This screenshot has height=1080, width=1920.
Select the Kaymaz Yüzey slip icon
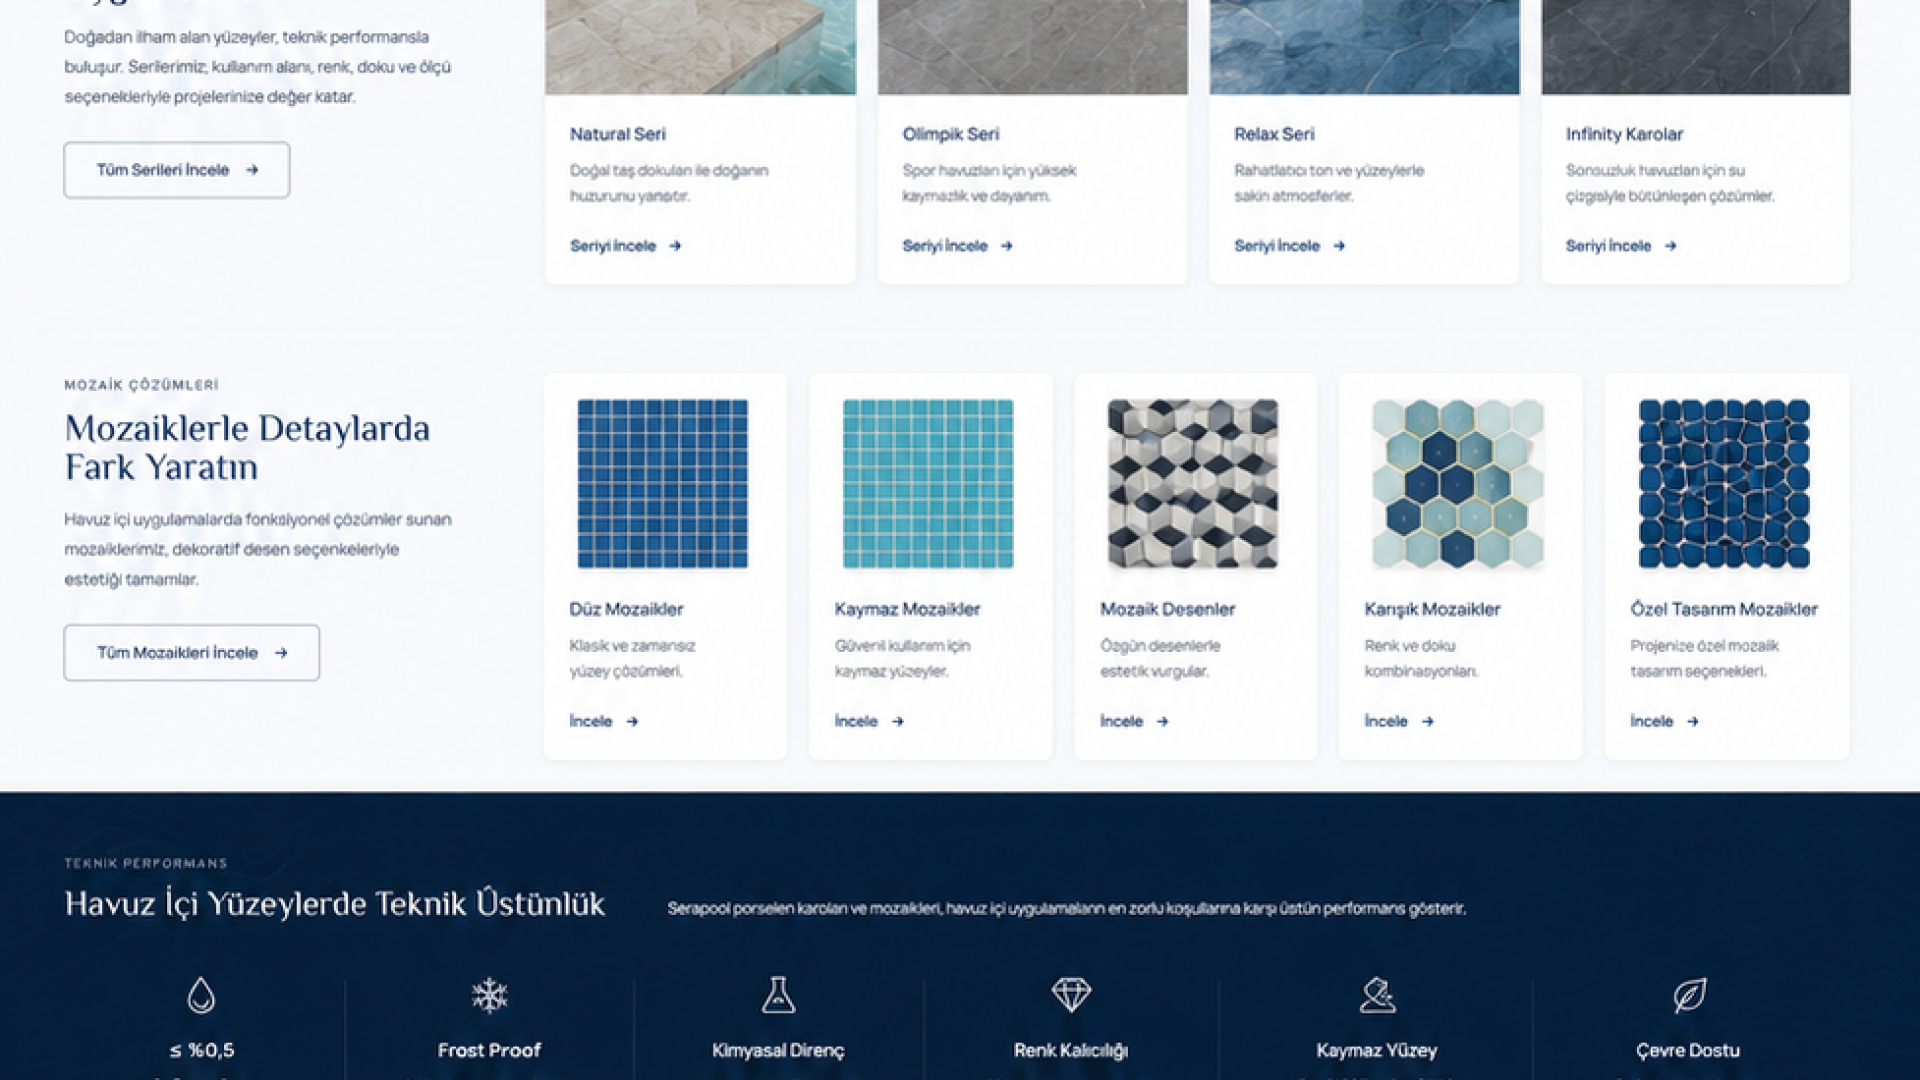(x=1377, y=995)
